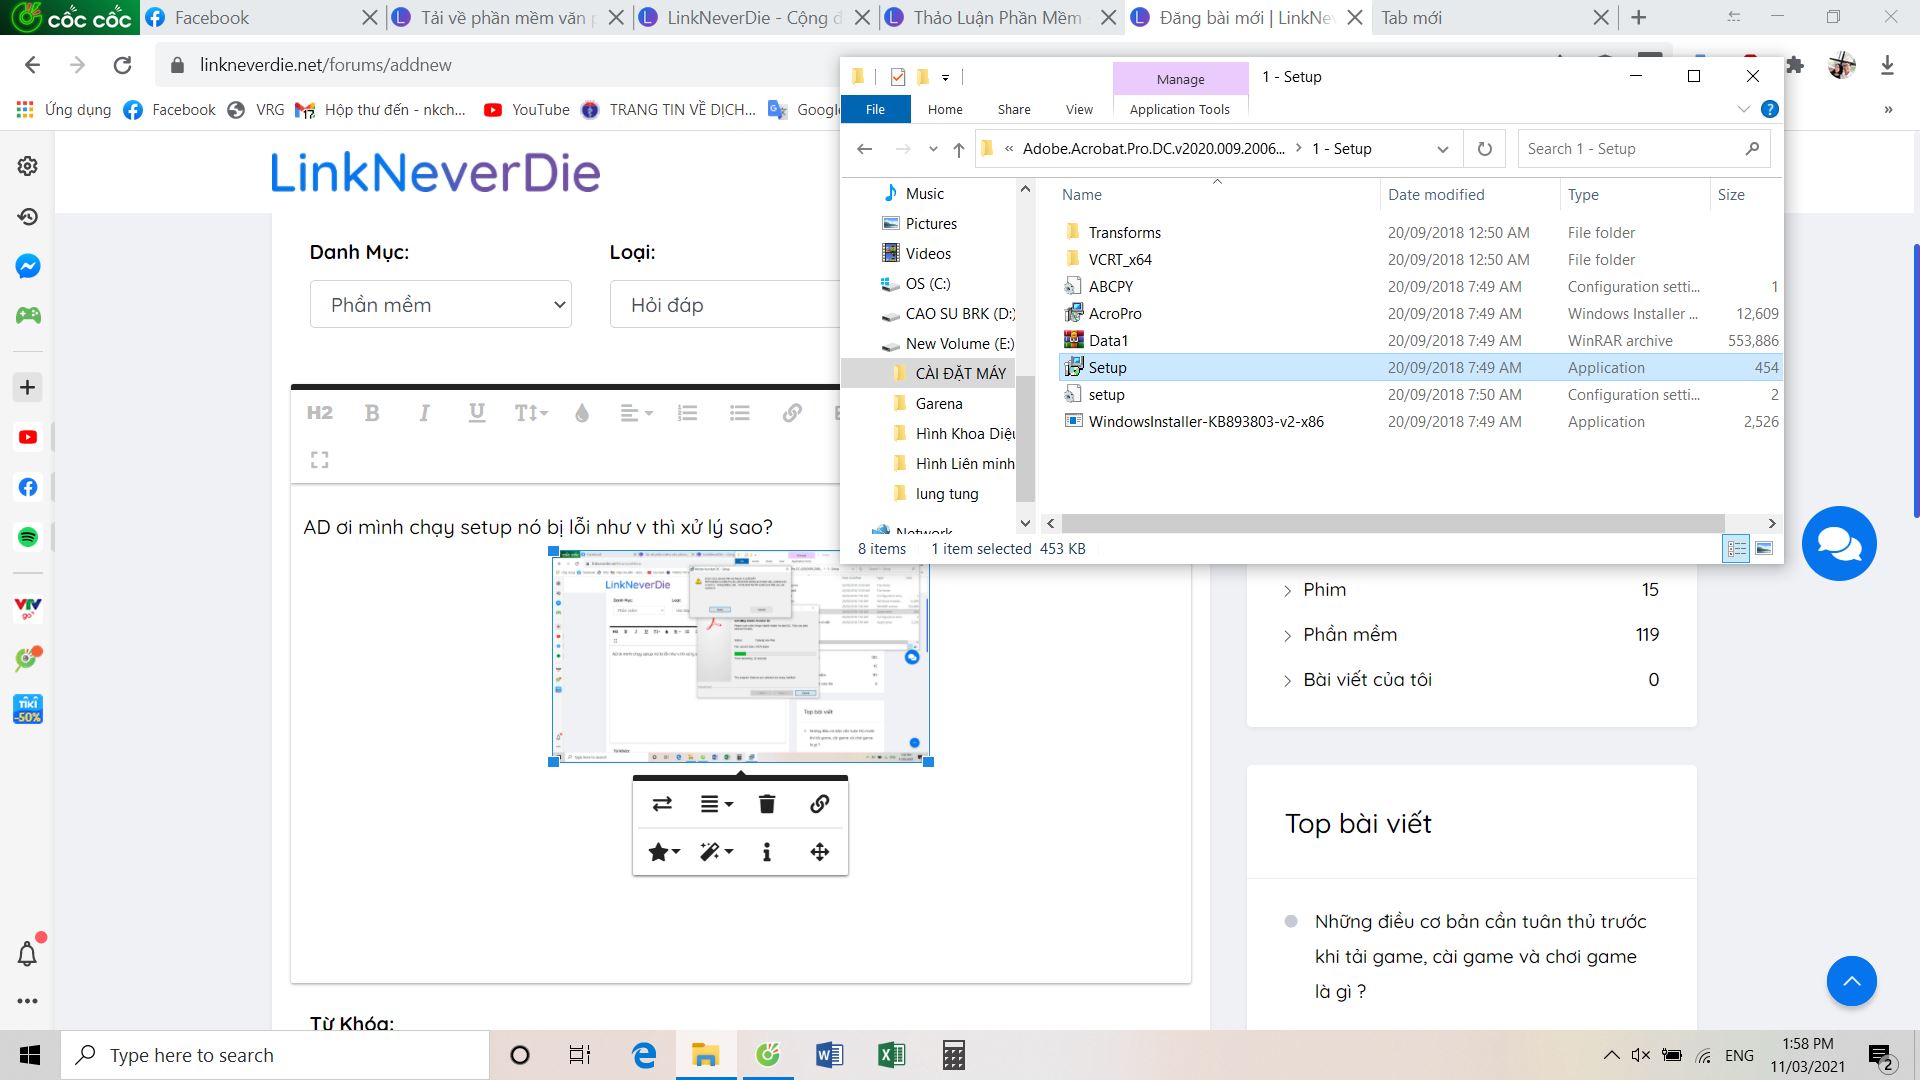
Task: Click the text alignment icon
Action: 634,413
